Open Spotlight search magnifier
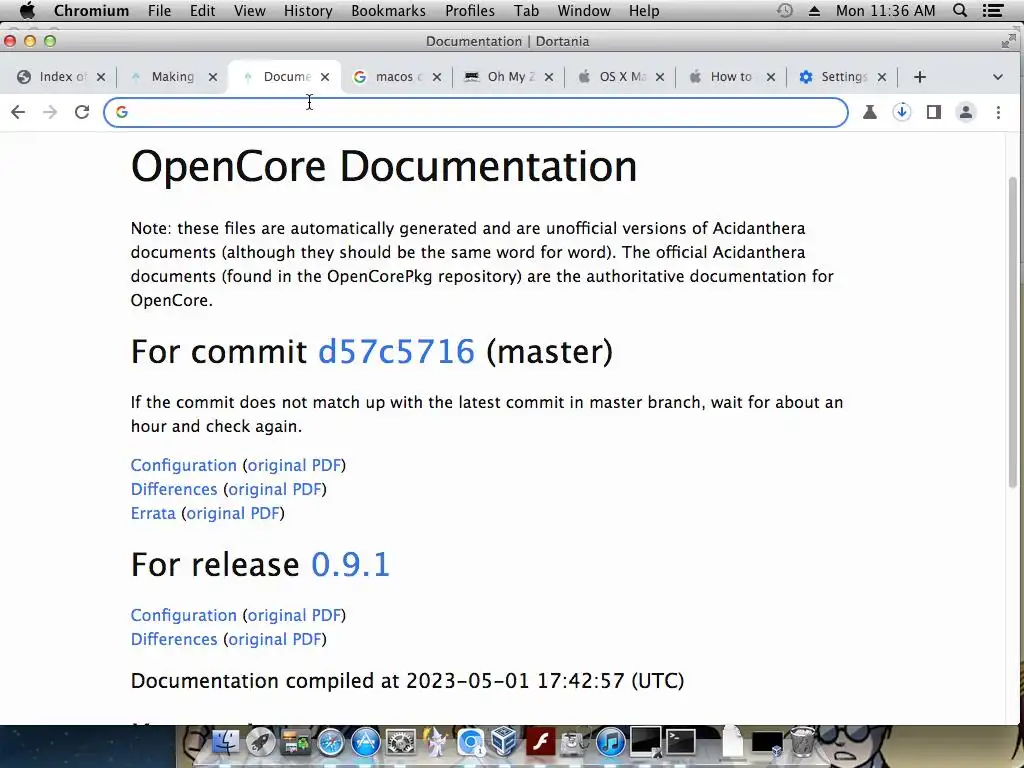This screenshot has width=1024, height=768. [960, 10]
